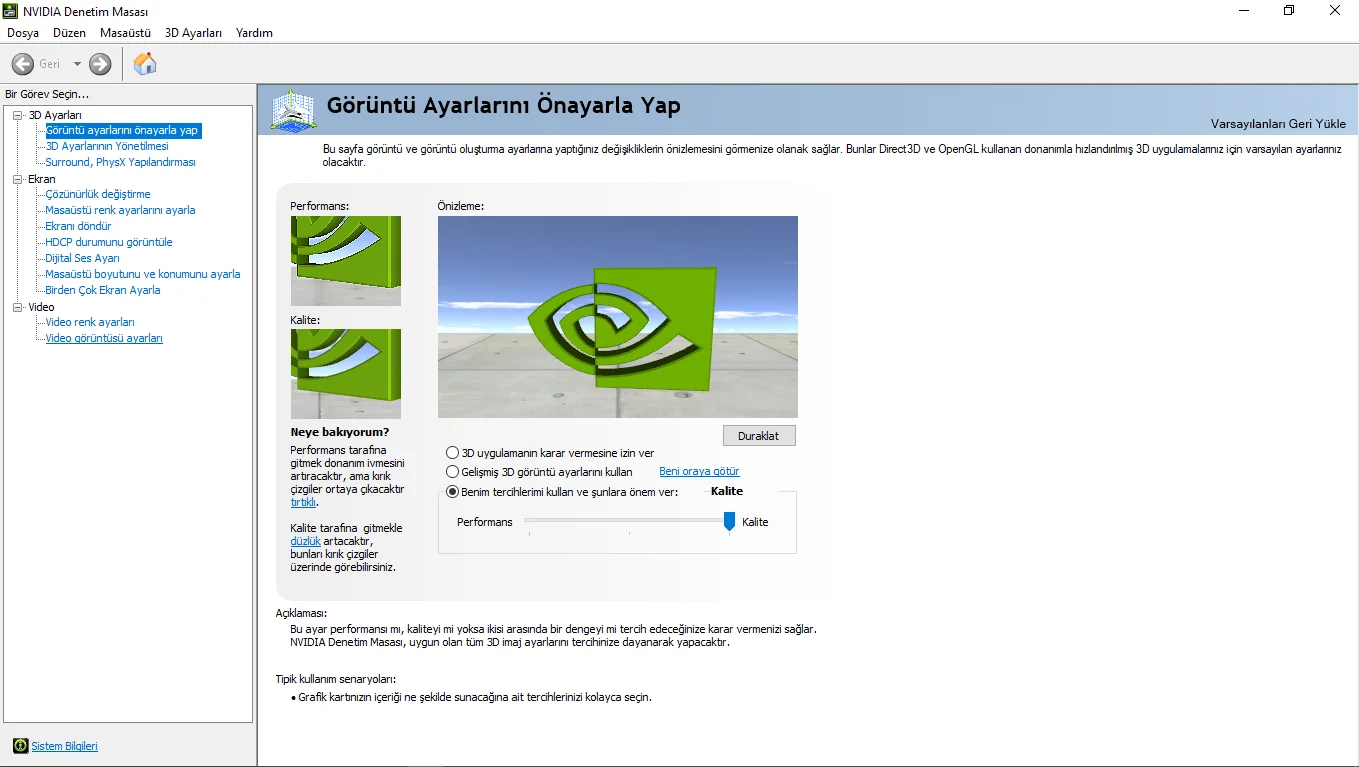Click the düzlük help link

[305, 541]
